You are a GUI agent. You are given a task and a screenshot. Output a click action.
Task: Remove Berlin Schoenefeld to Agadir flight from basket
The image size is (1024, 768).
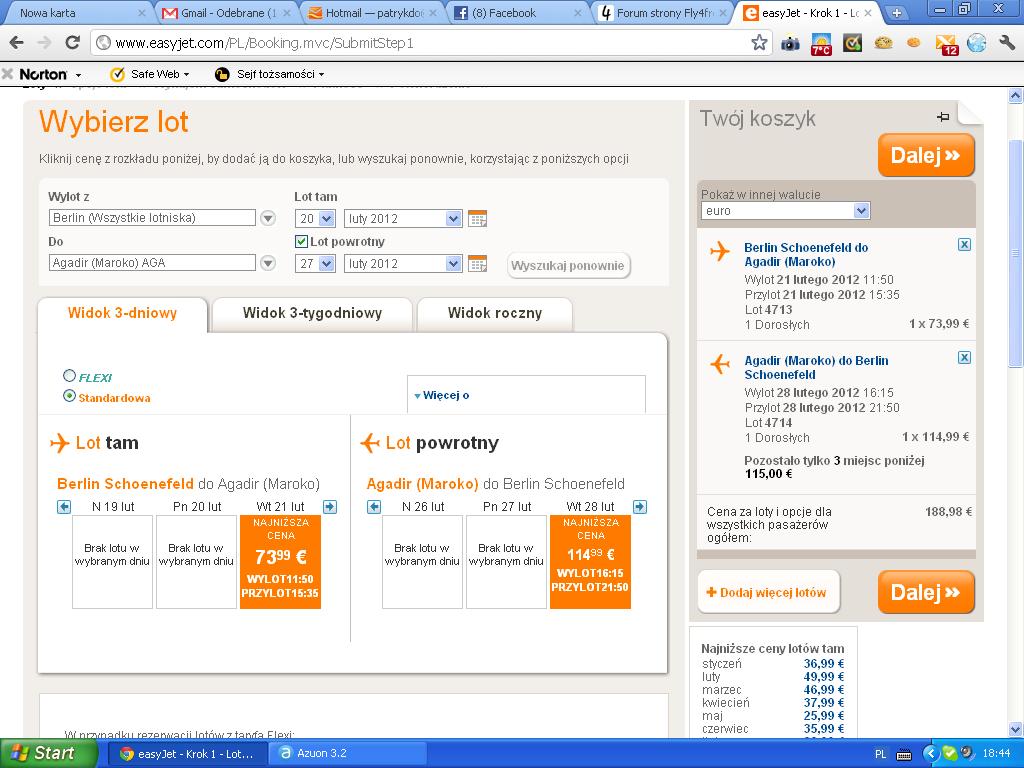(x=964, y=245)
